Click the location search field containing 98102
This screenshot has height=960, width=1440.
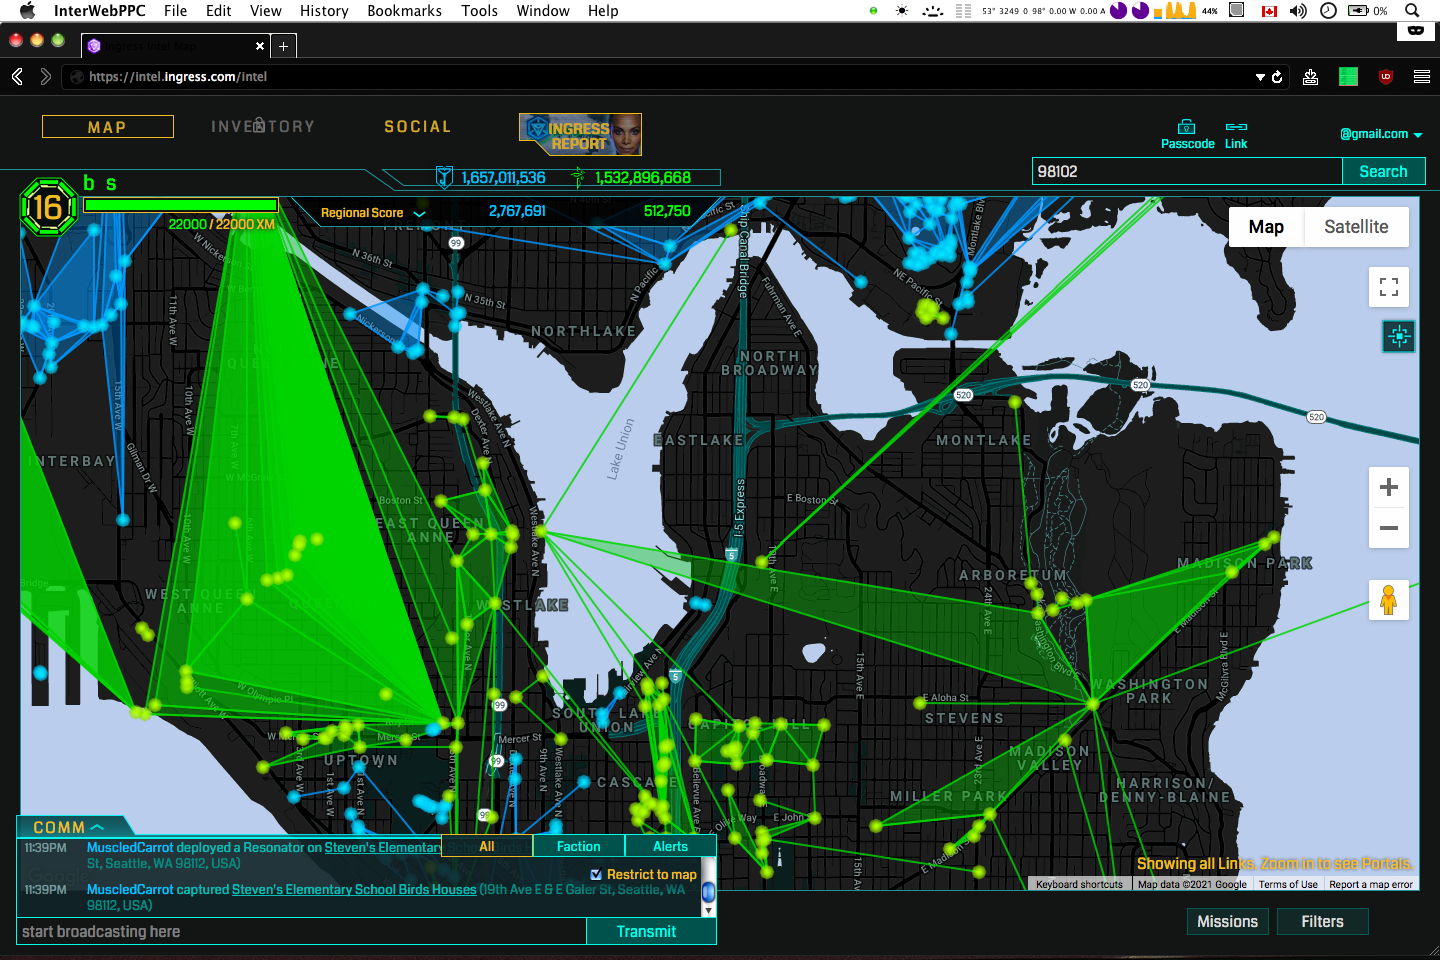click(x=1186, y=171)
